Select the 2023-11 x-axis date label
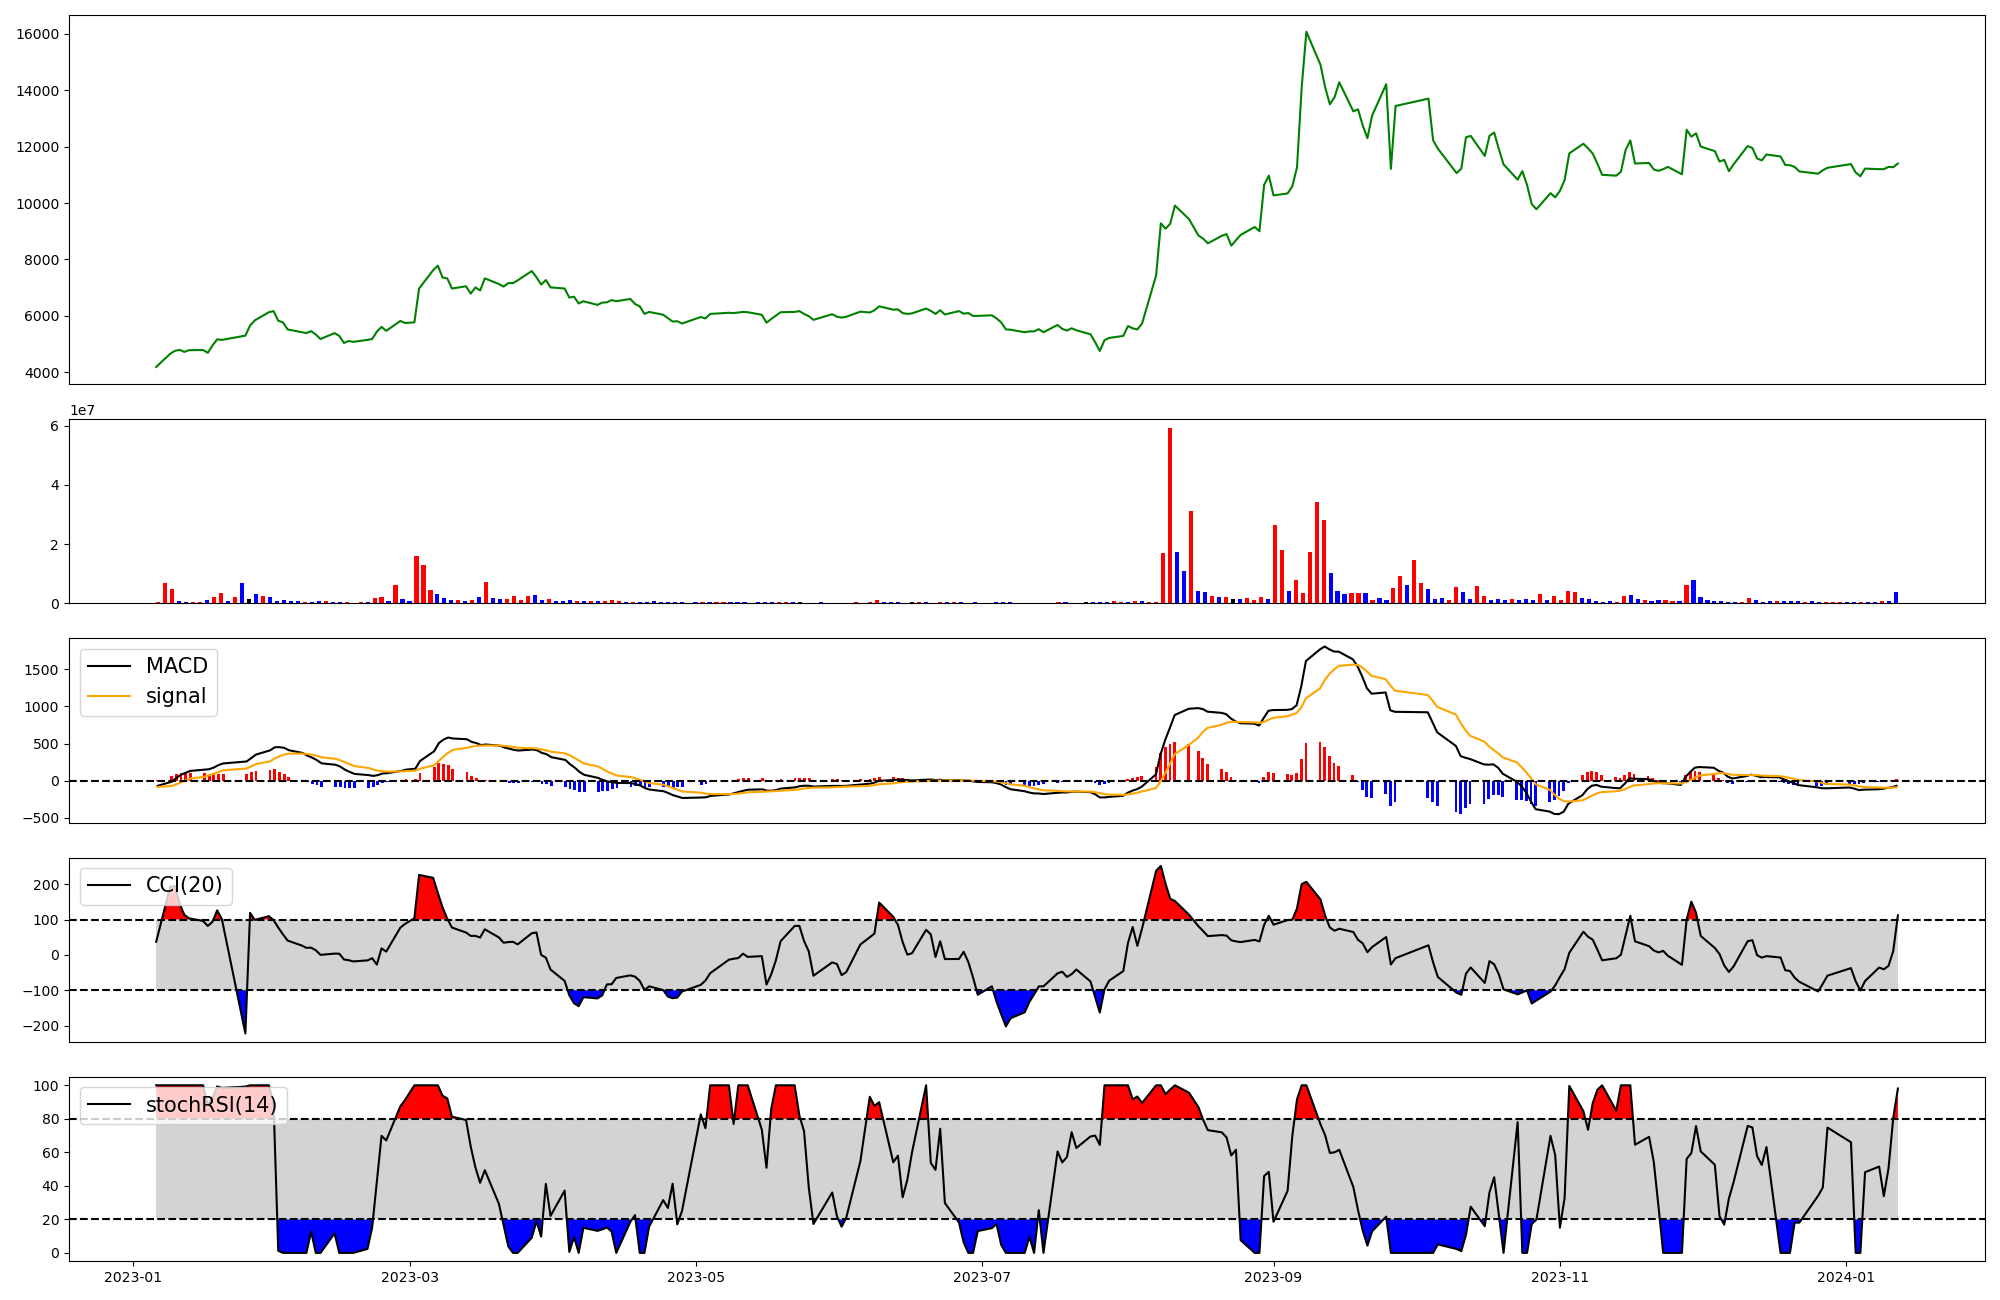This screenshot has height=1300, width=2000. (x=1559, y=1277)
